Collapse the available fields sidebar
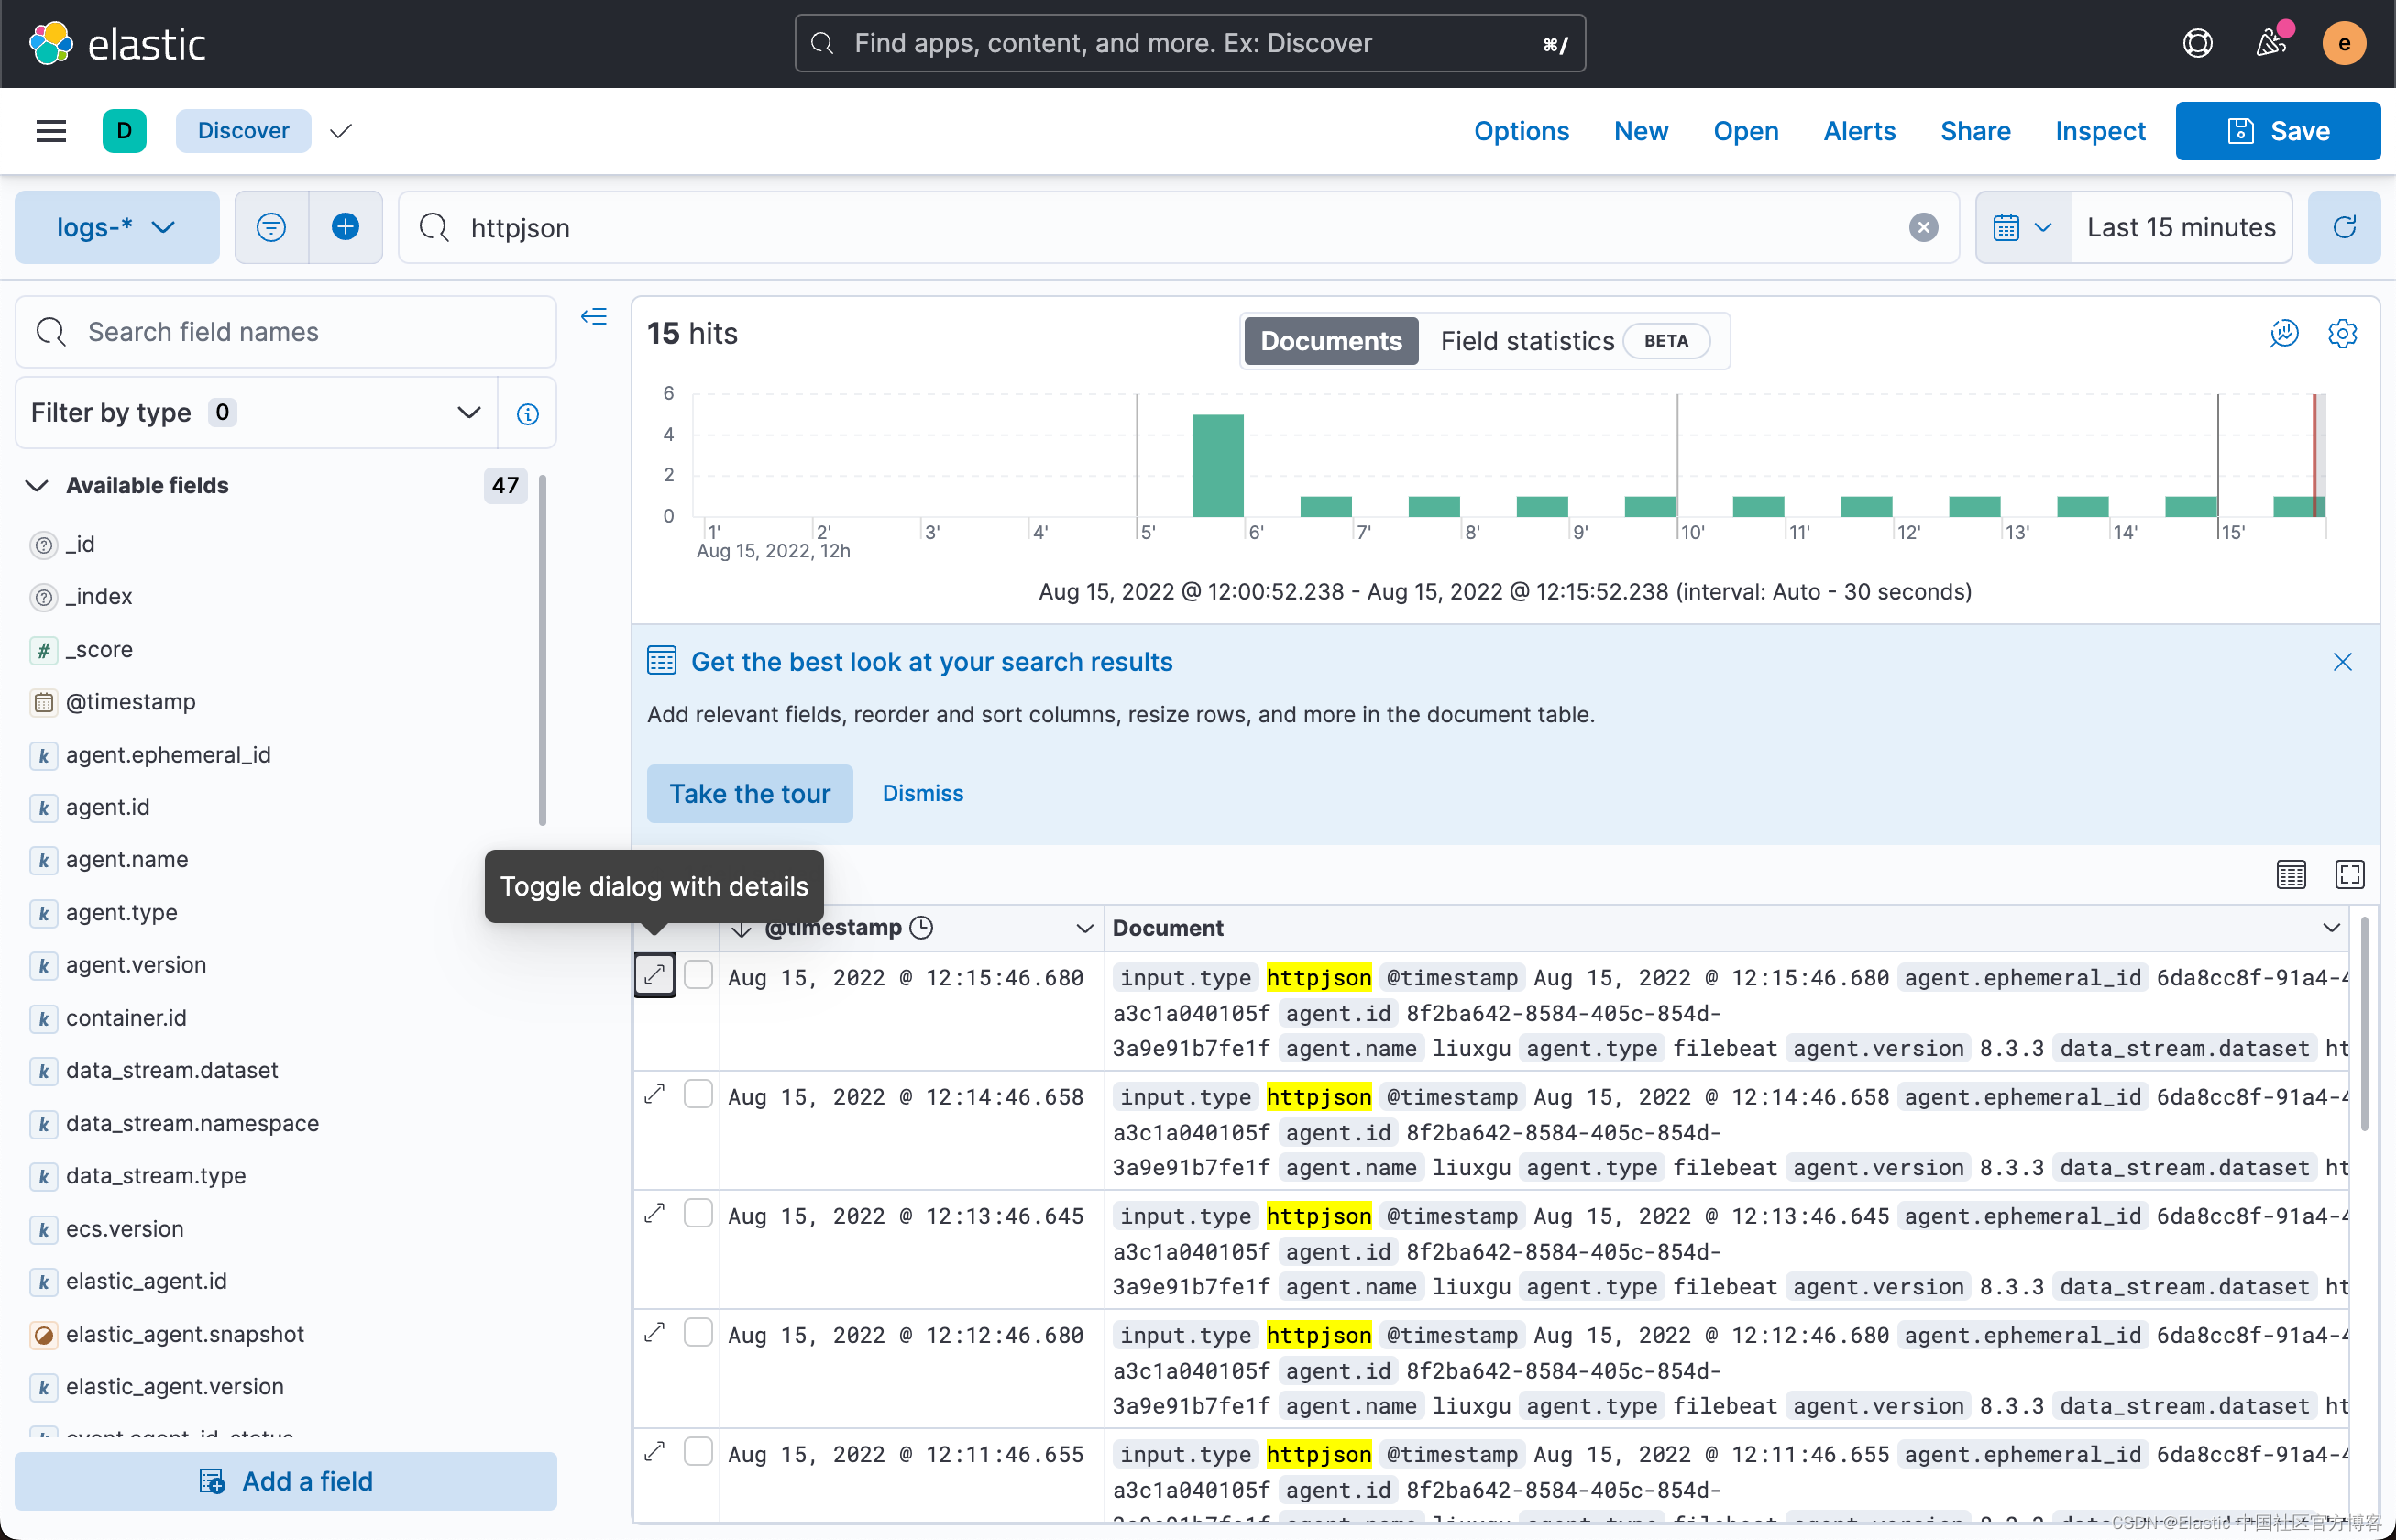Image resolution: width=2396 pixels, height=1540 pixels. 593,317
